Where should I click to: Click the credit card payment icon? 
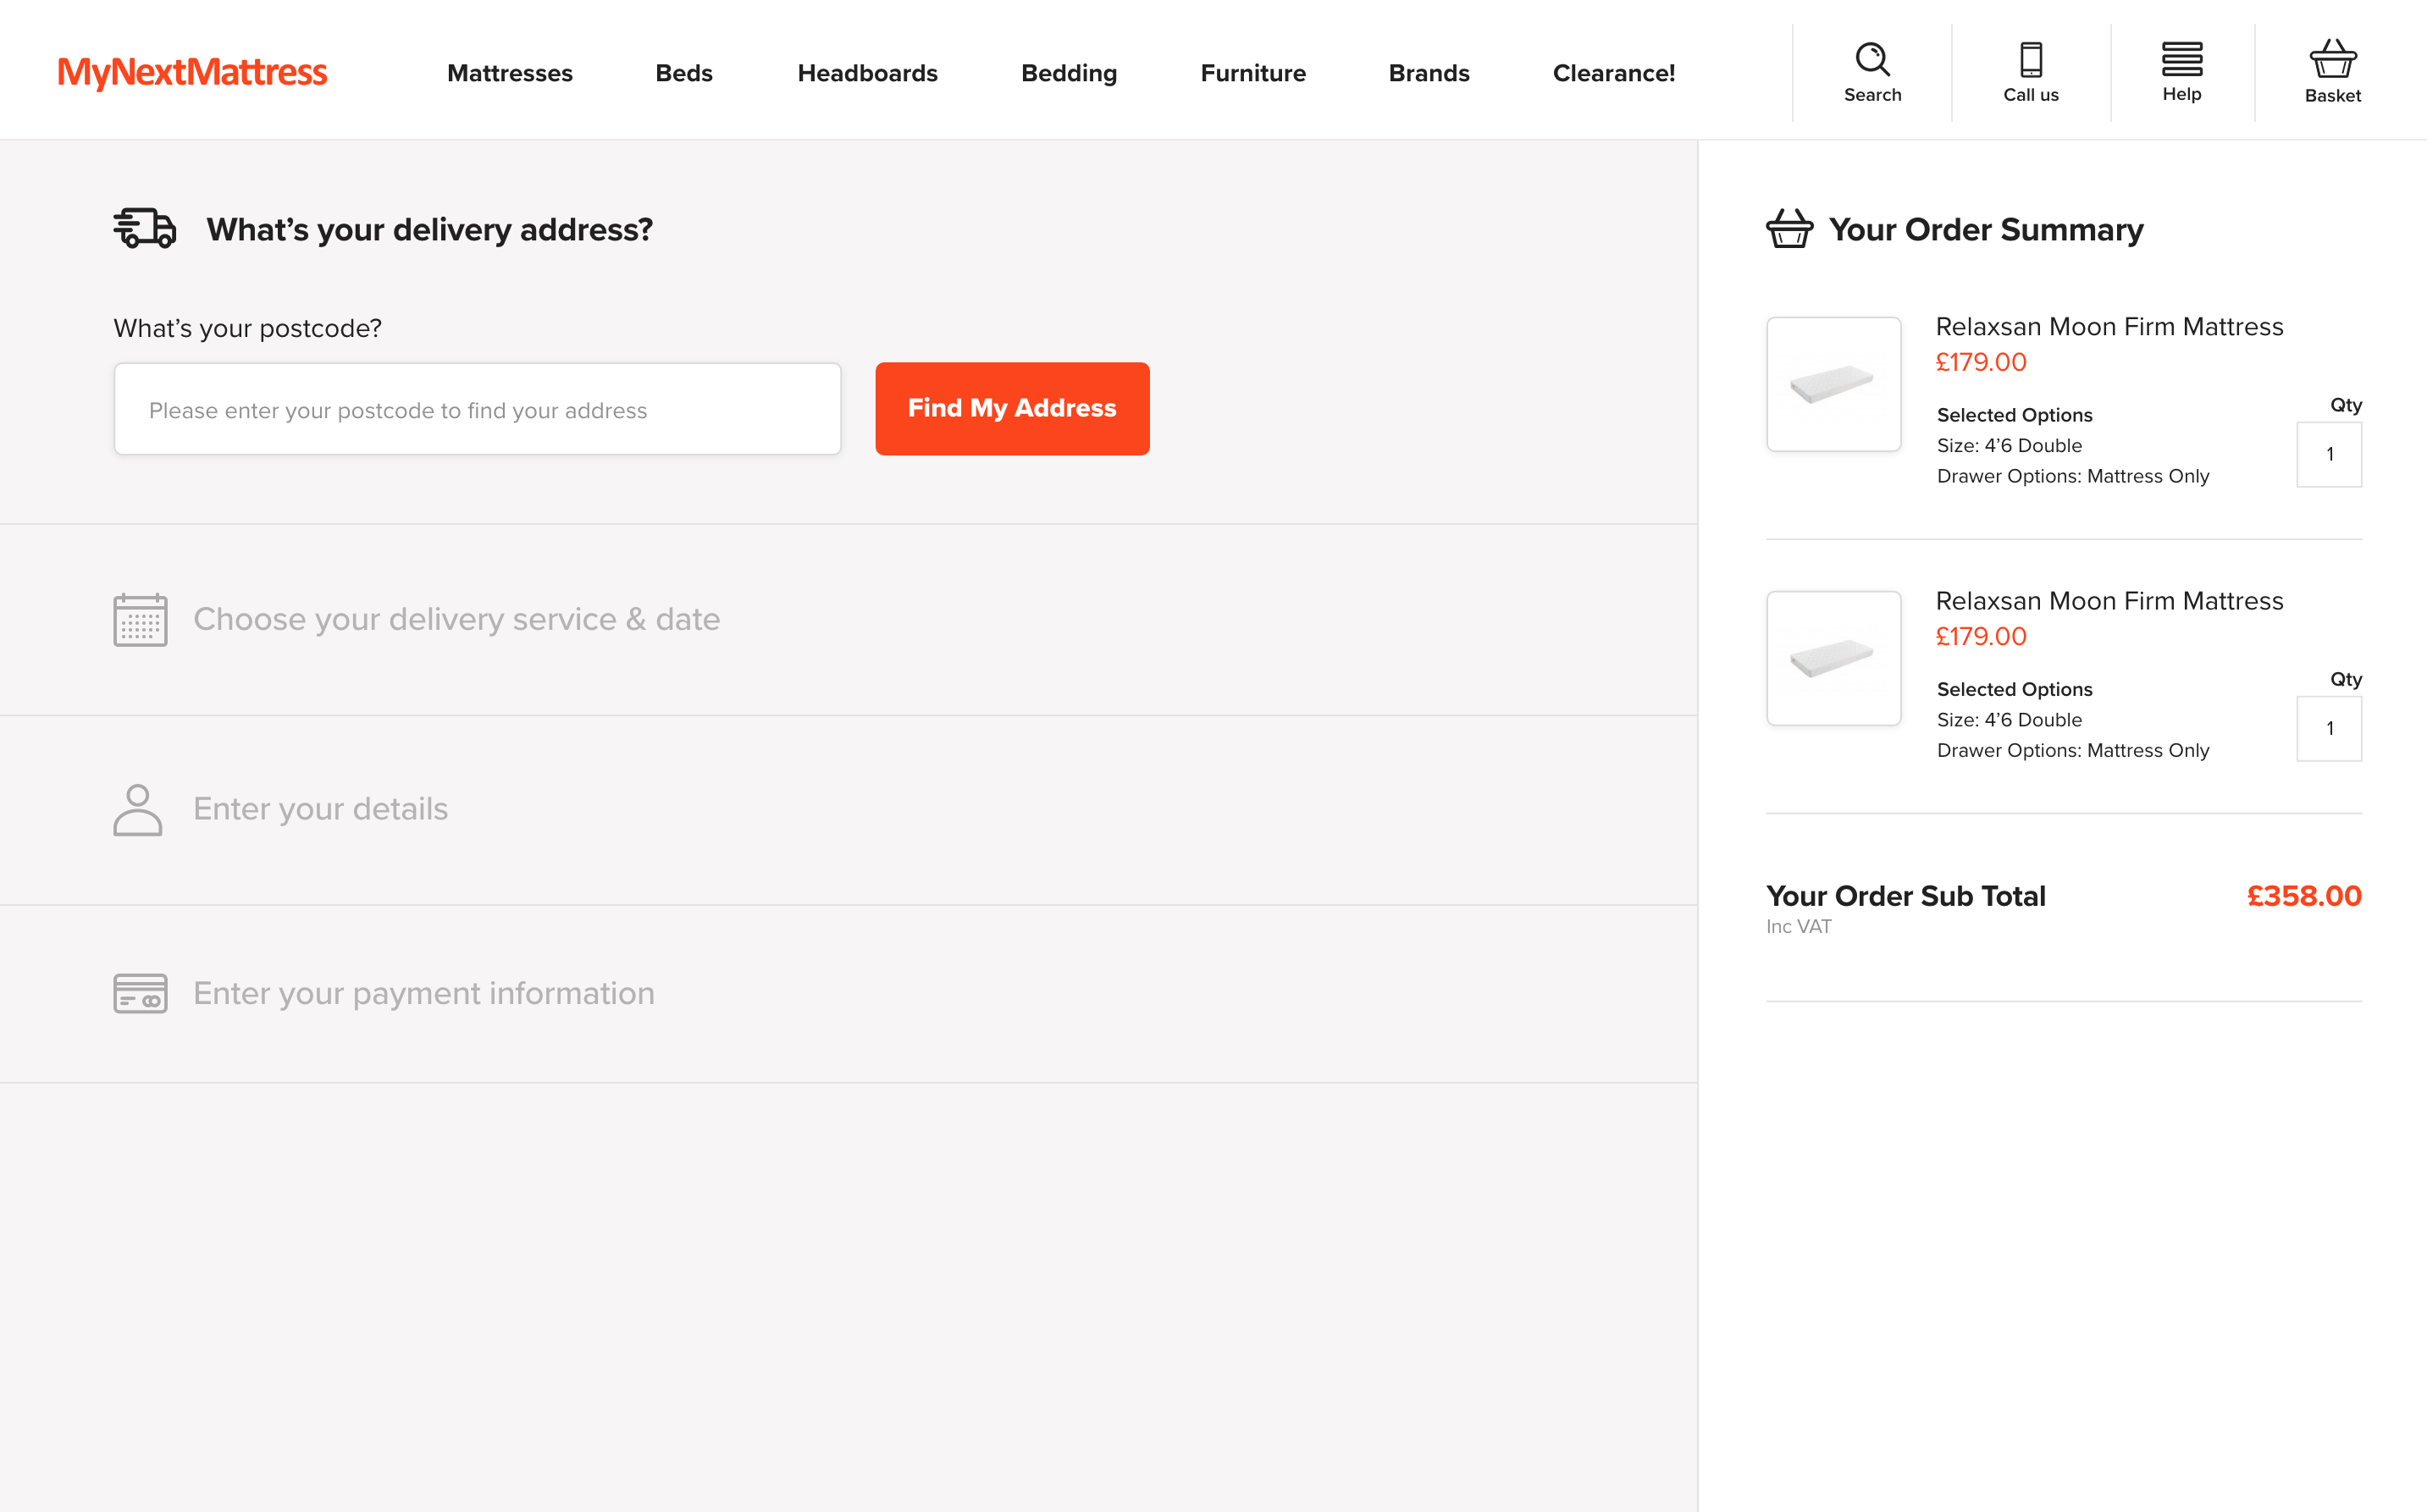(x=140, y=993)
